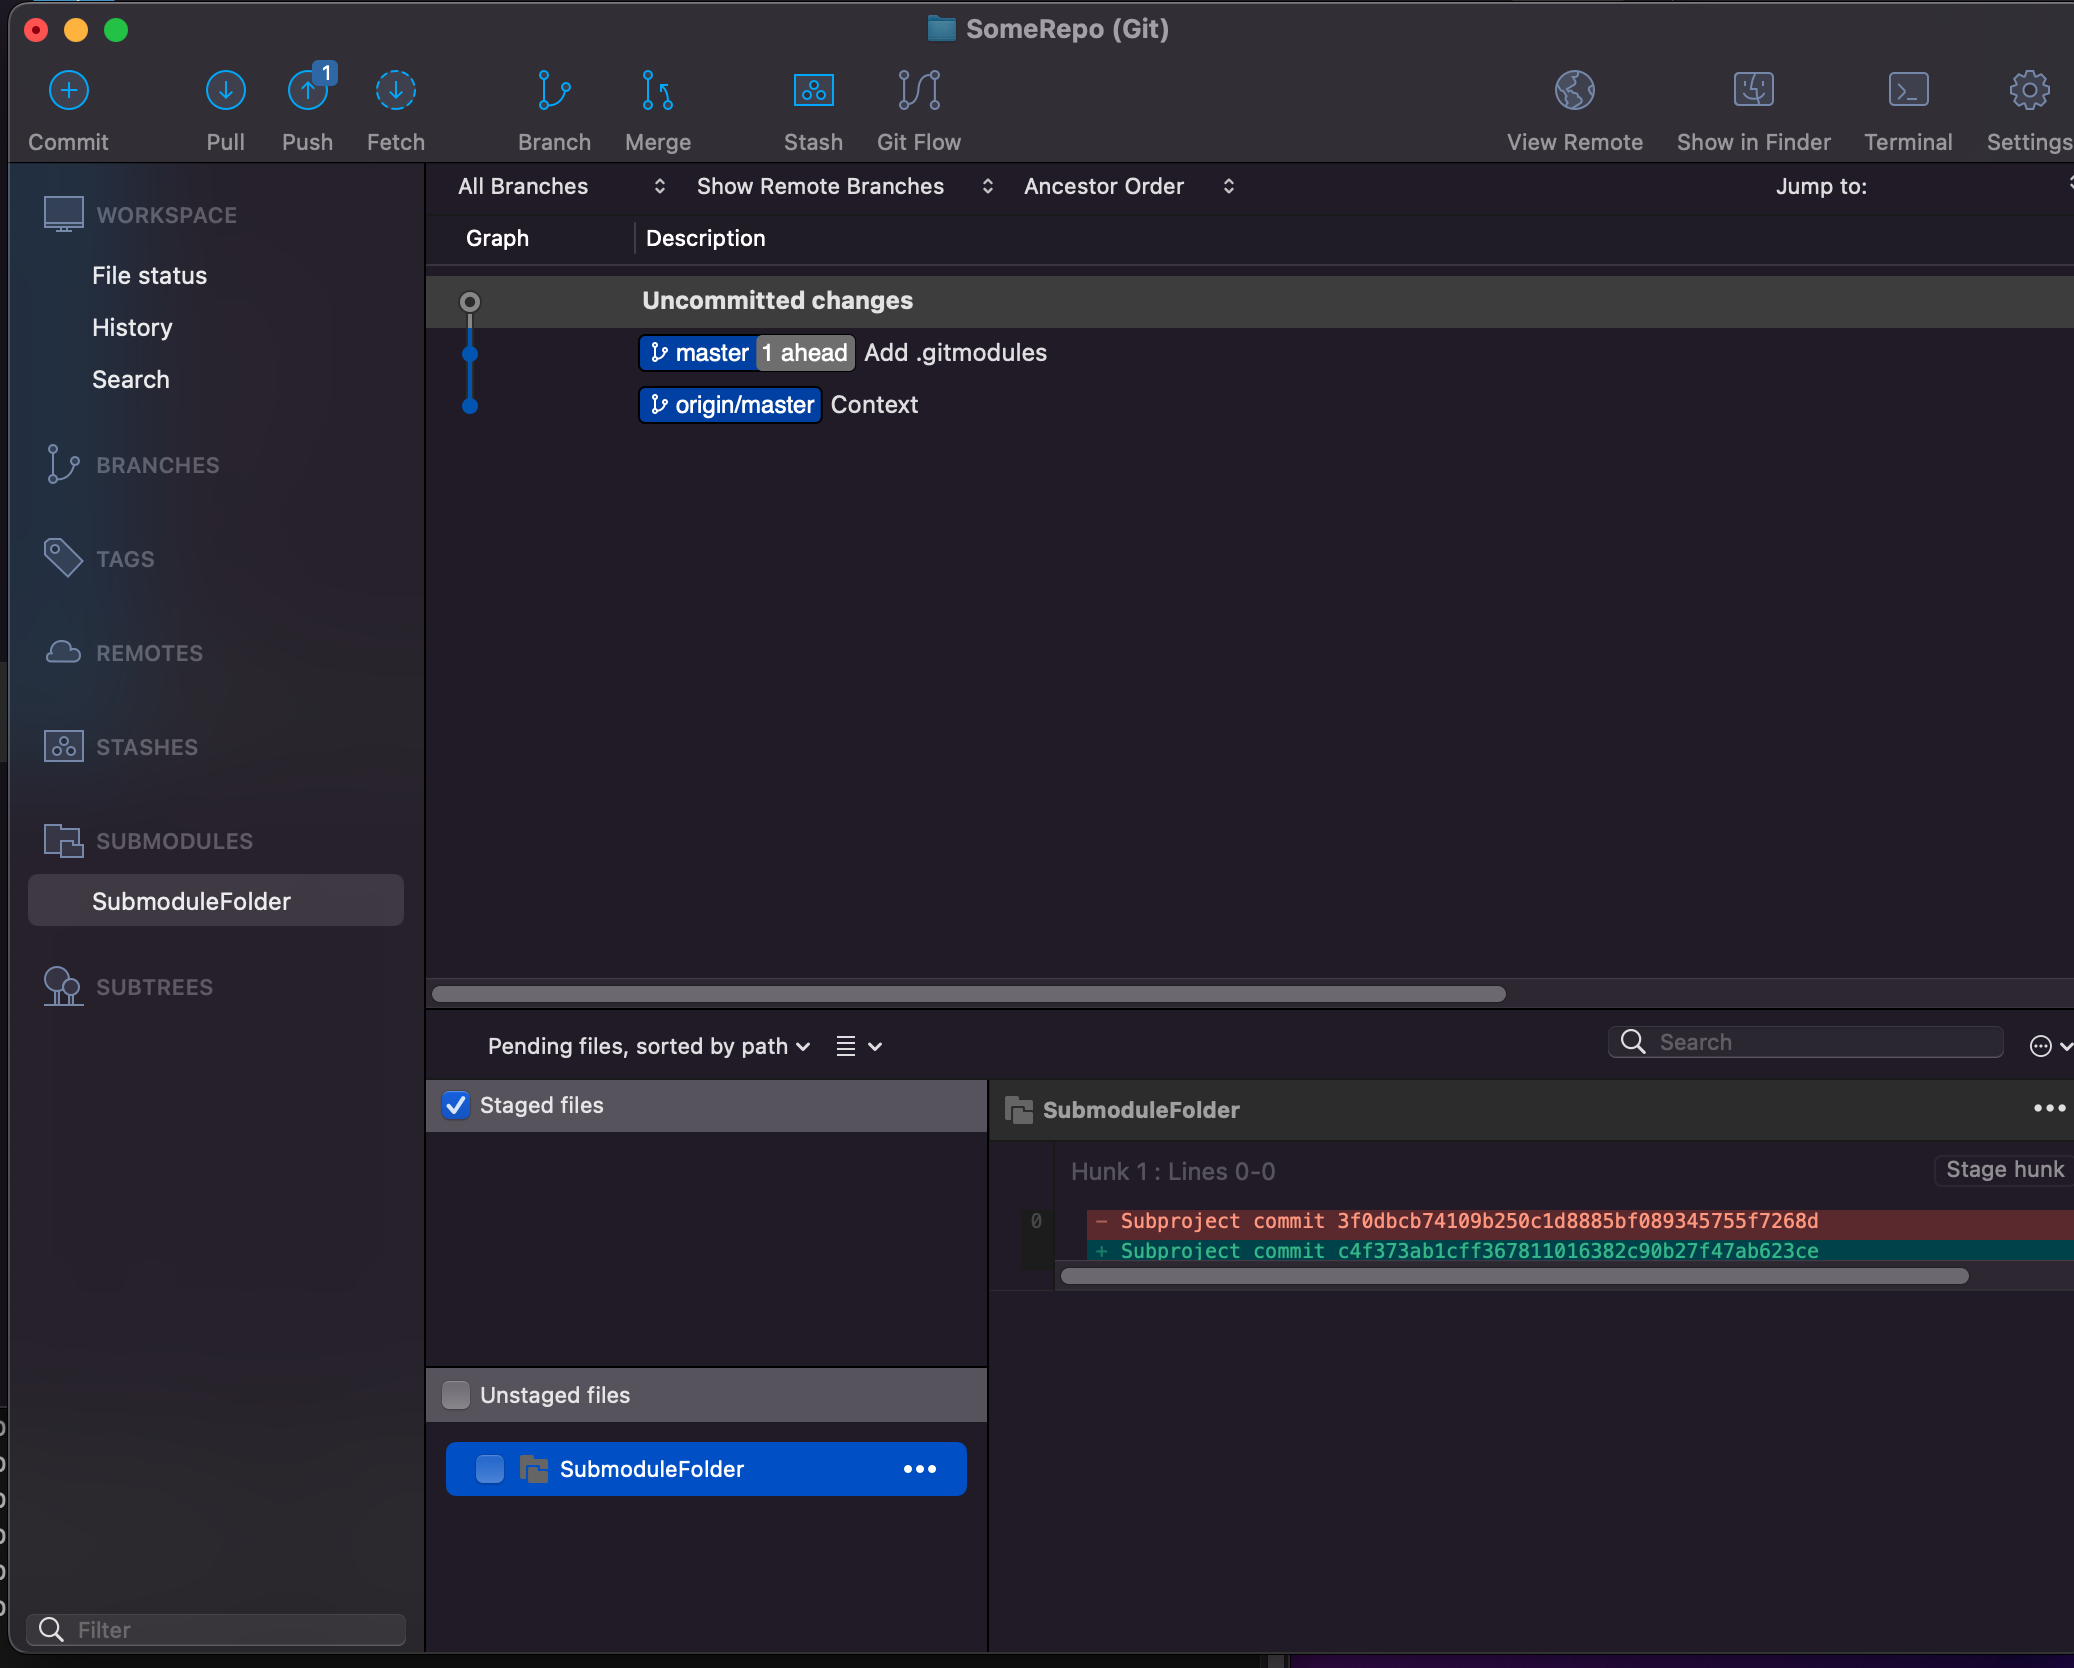2074x1668 pixels.
Task: Click the Fetch toolbar icon
Action: coord(395,91)
